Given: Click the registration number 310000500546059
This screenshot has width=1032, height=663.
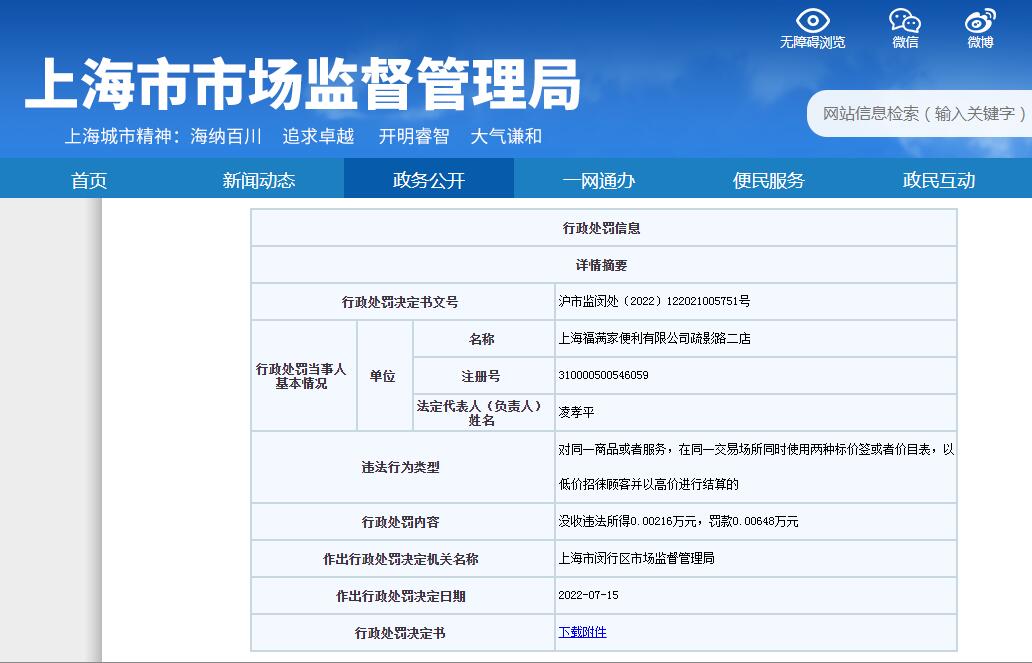Looking at the screenshot, I should tap(603, 376).
